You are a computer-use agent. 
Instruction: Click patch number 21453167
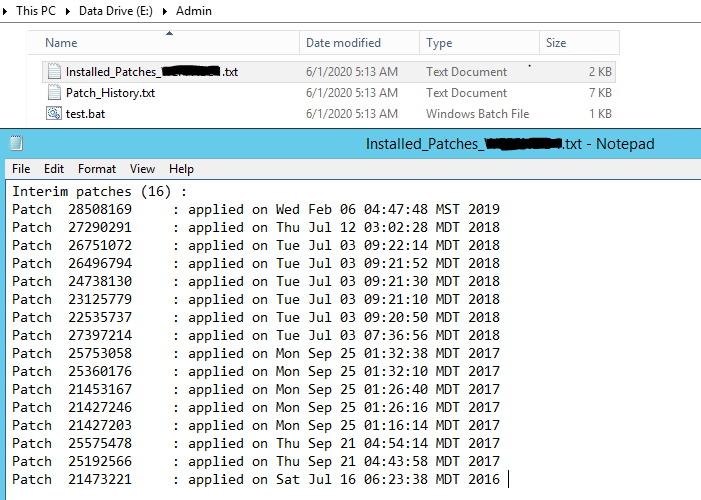tap(100, 389)
